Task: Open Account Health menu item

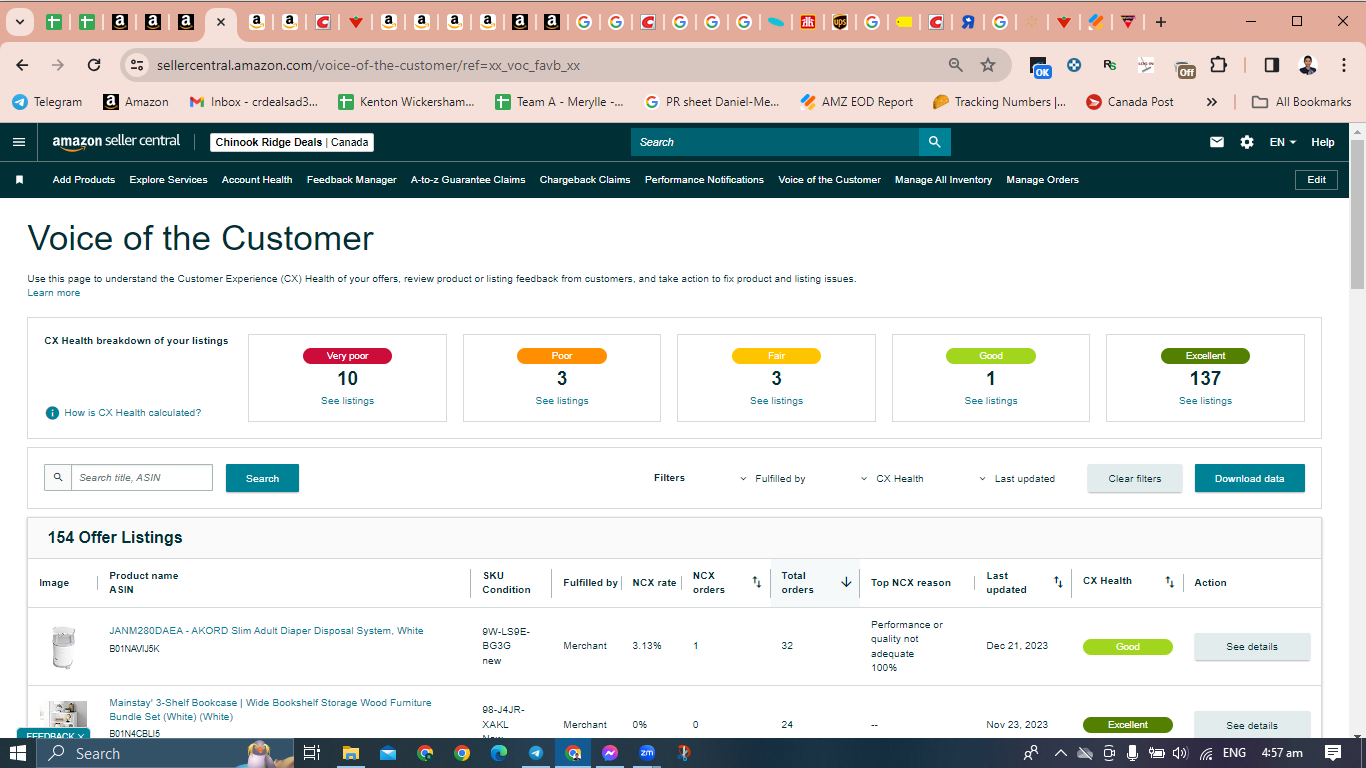Action: 257,180
